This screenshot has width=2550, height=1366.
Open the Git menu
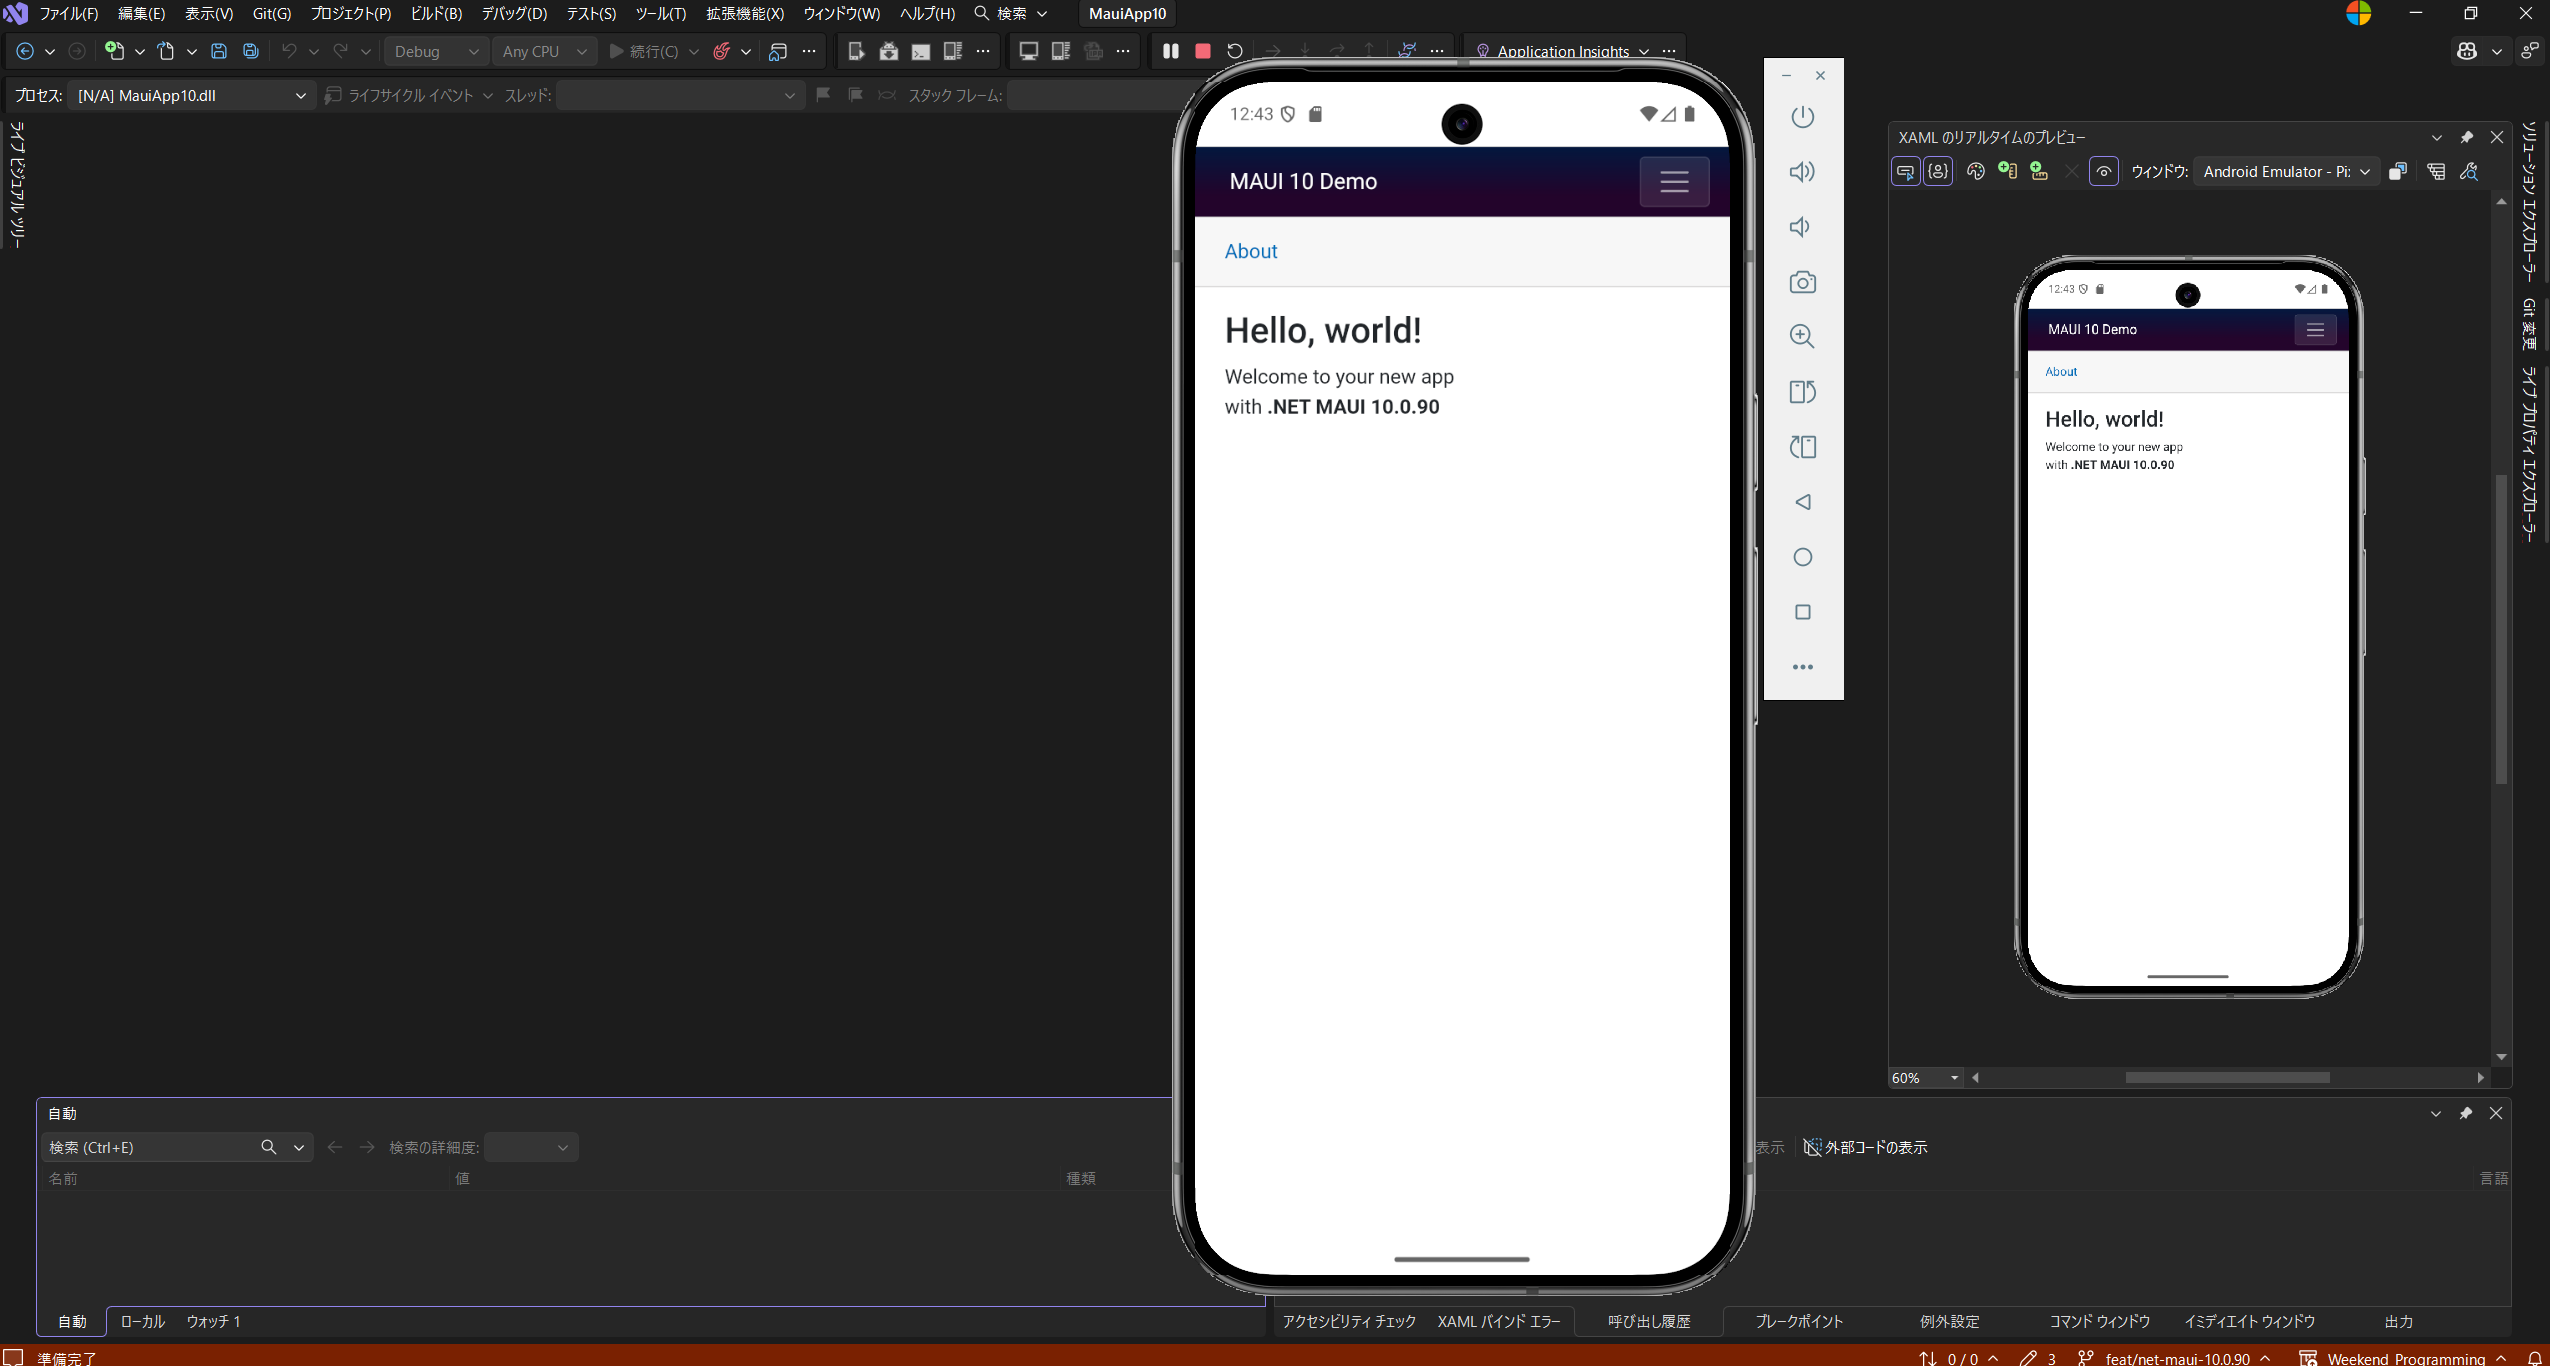coord(271,13)
